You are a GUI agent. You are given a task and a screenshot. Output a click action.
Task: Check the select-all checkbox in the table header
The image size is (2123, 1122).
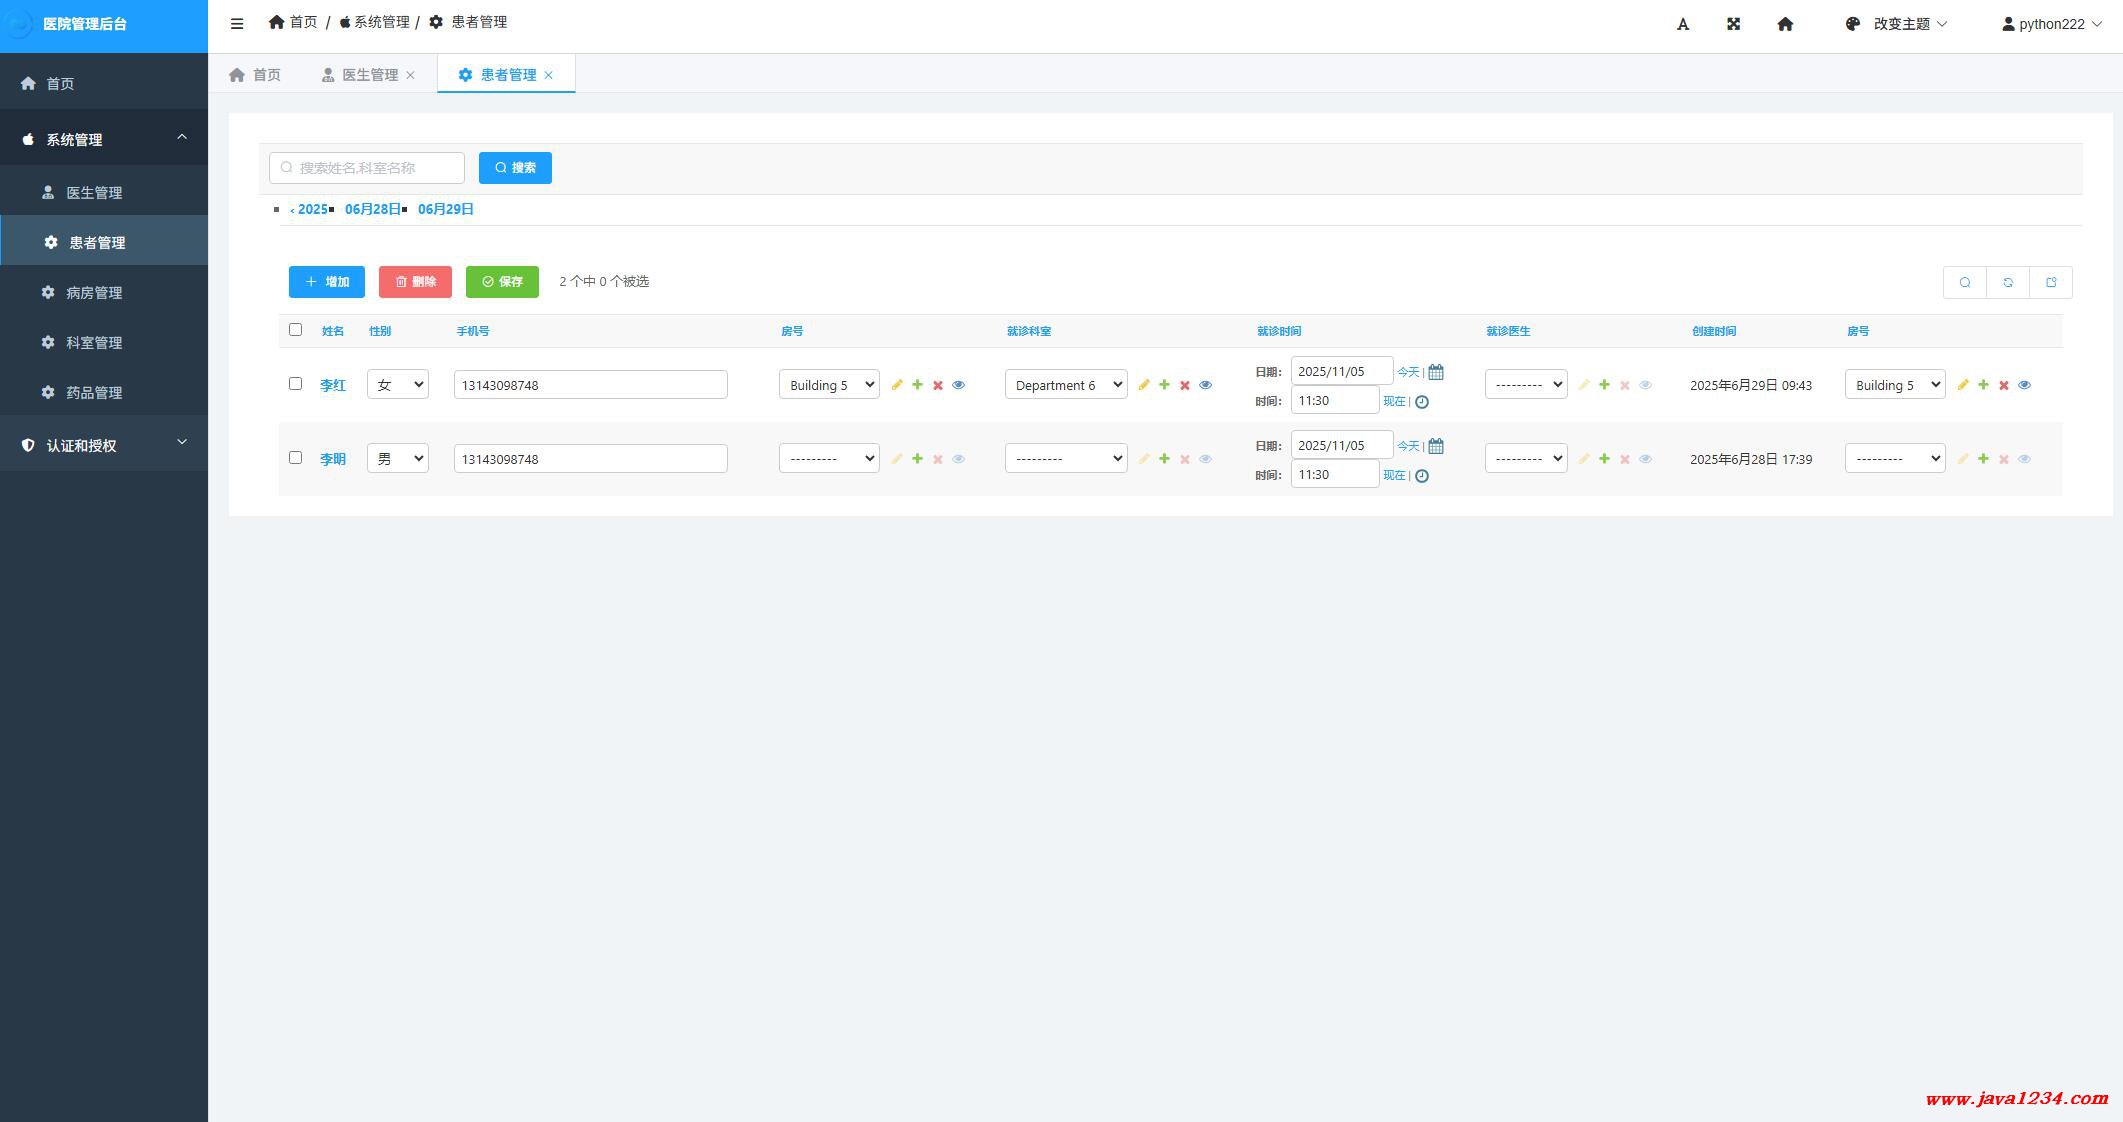[x=295, y=330]
